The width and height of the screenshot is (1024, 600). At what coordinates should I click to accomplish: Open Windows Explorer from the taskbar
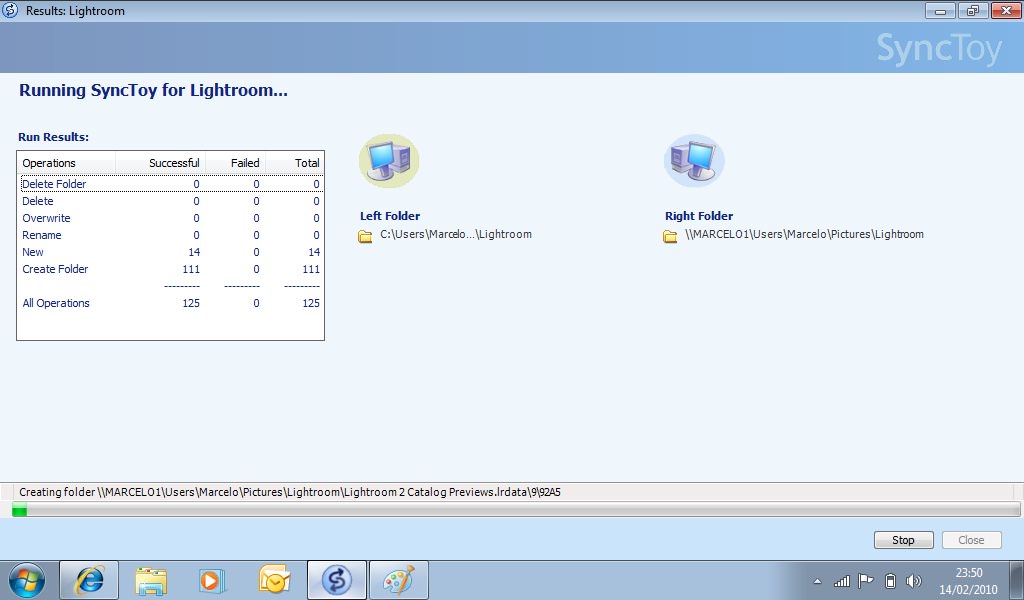click(x=151, y=580)
